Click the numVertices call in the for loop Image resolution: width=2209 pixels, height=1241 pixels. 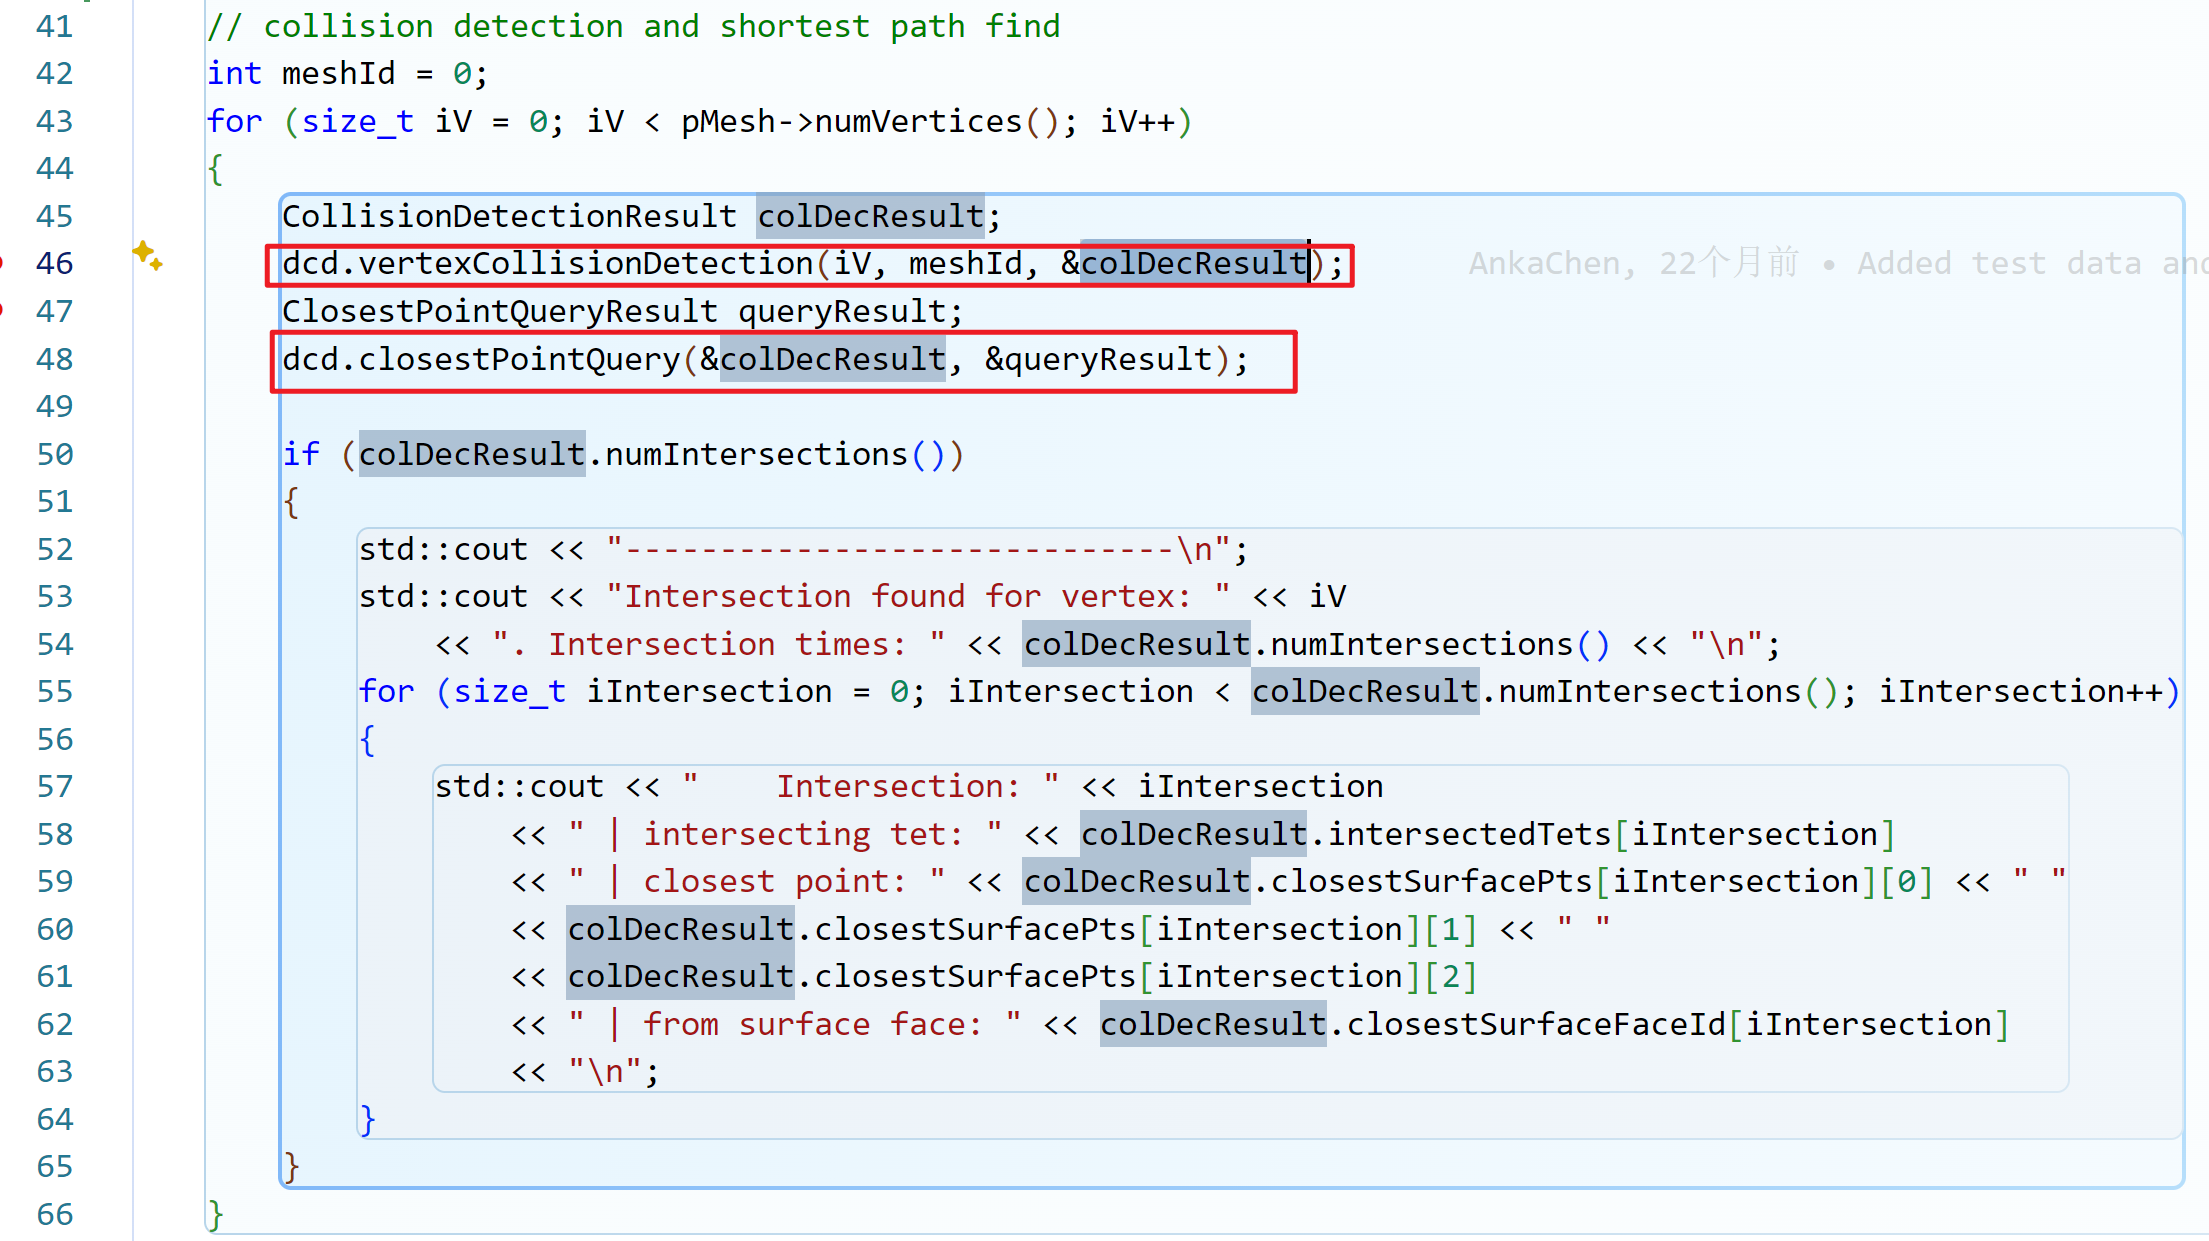tap(917, 122)
